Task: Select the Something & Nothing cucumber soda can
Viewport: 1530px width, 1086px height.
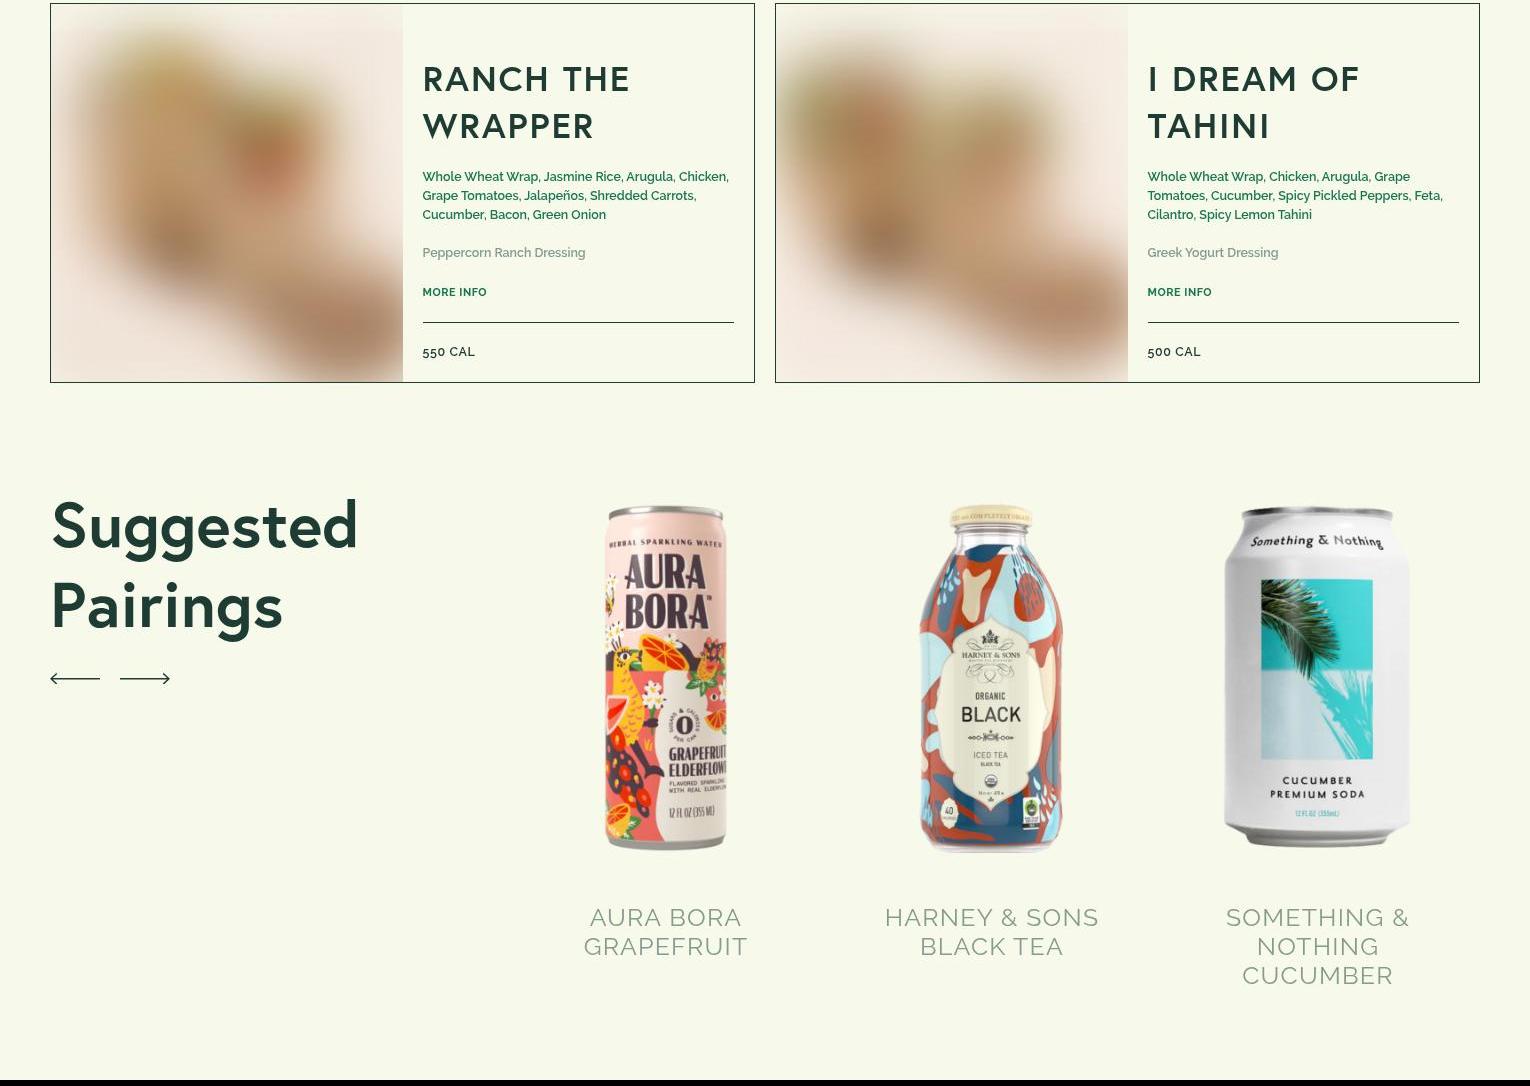Action: pos(1317,677)
